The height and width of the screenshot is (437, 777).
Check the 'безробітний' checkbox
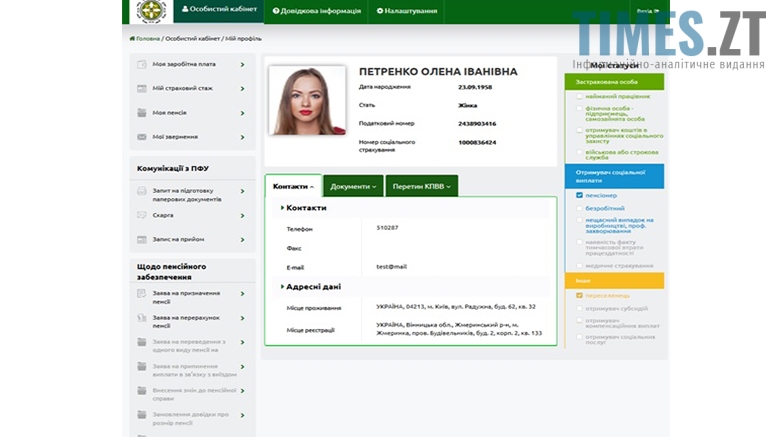coord(579,208)
